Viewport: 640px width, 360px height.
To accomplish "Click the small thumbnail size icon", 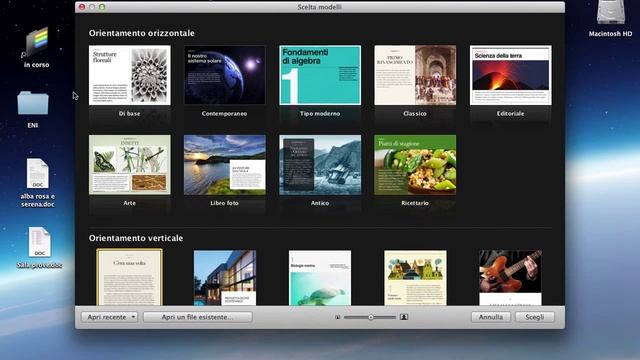I will [x=338, y=317].
